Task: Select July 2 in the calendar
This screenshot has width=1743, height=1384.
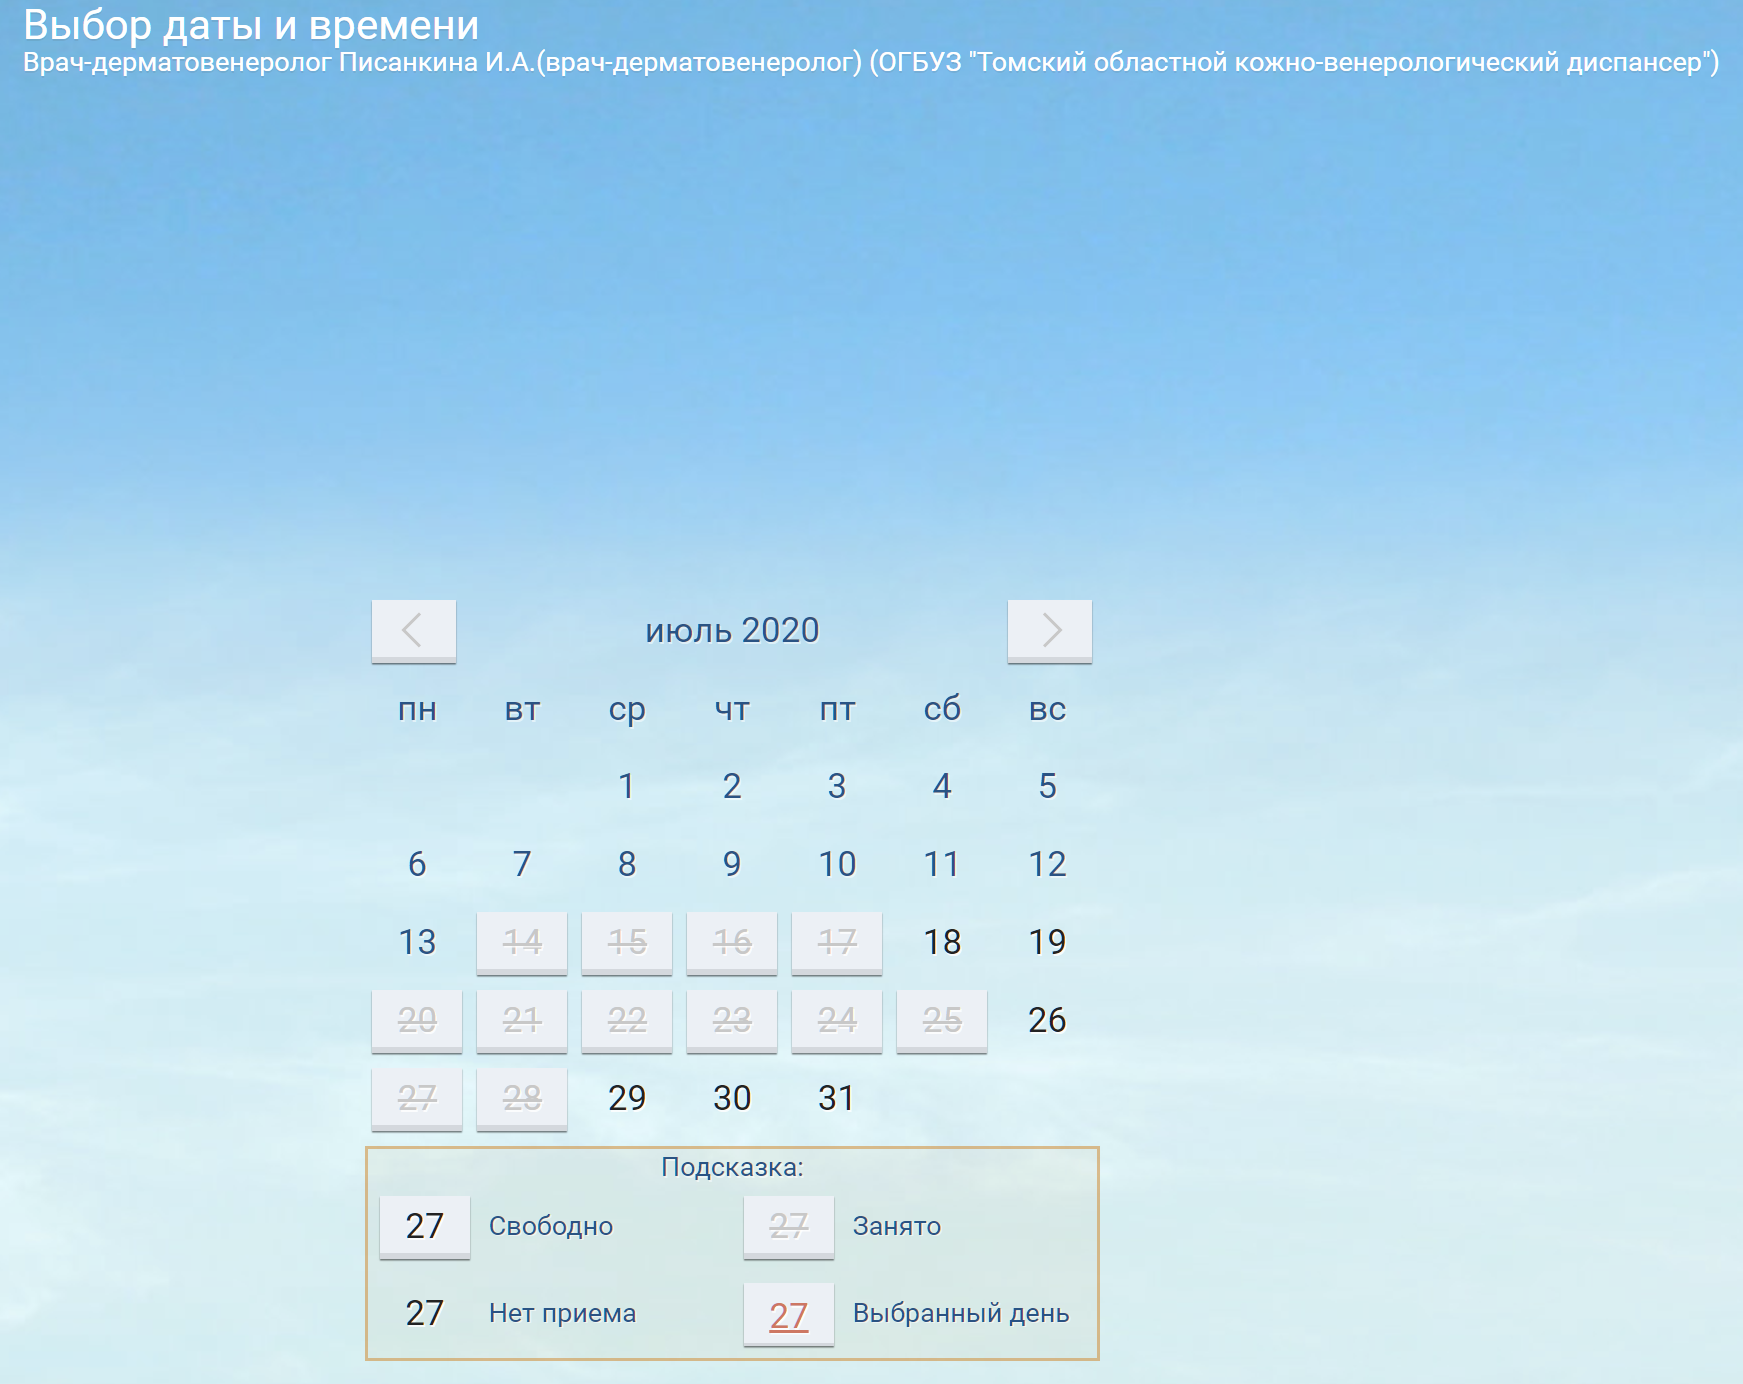Action: 732,786
